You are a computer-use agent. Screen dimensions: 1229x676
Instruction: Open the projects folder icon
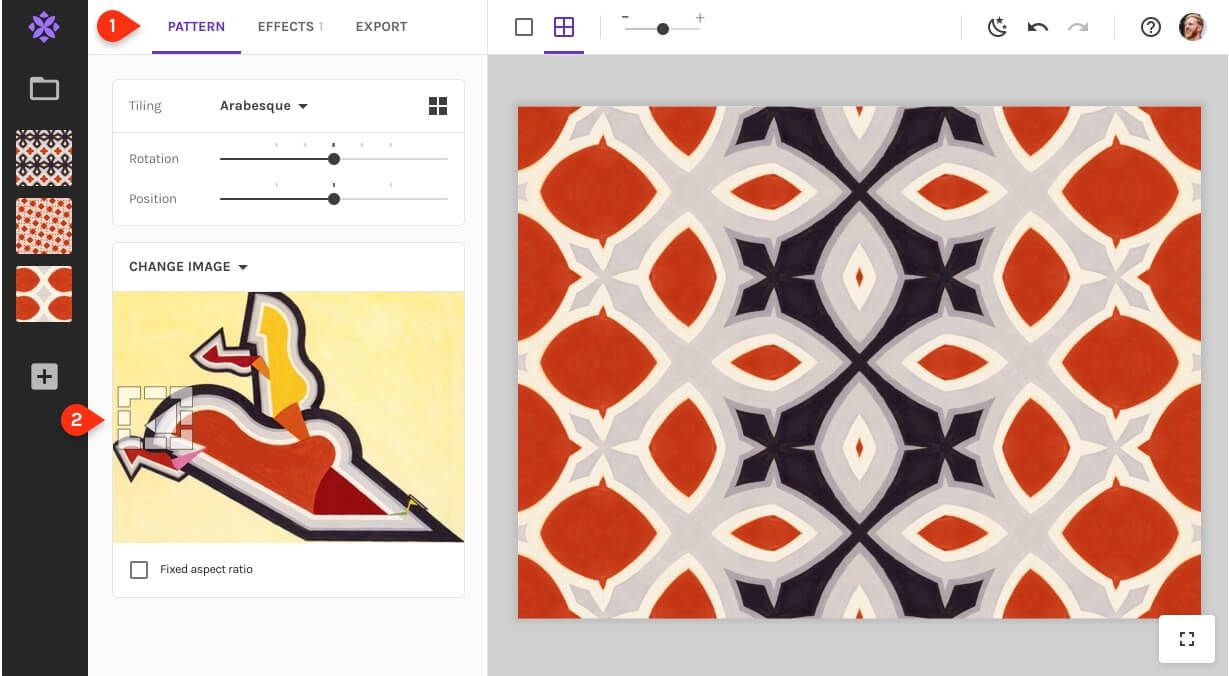(x=44, y=89)
